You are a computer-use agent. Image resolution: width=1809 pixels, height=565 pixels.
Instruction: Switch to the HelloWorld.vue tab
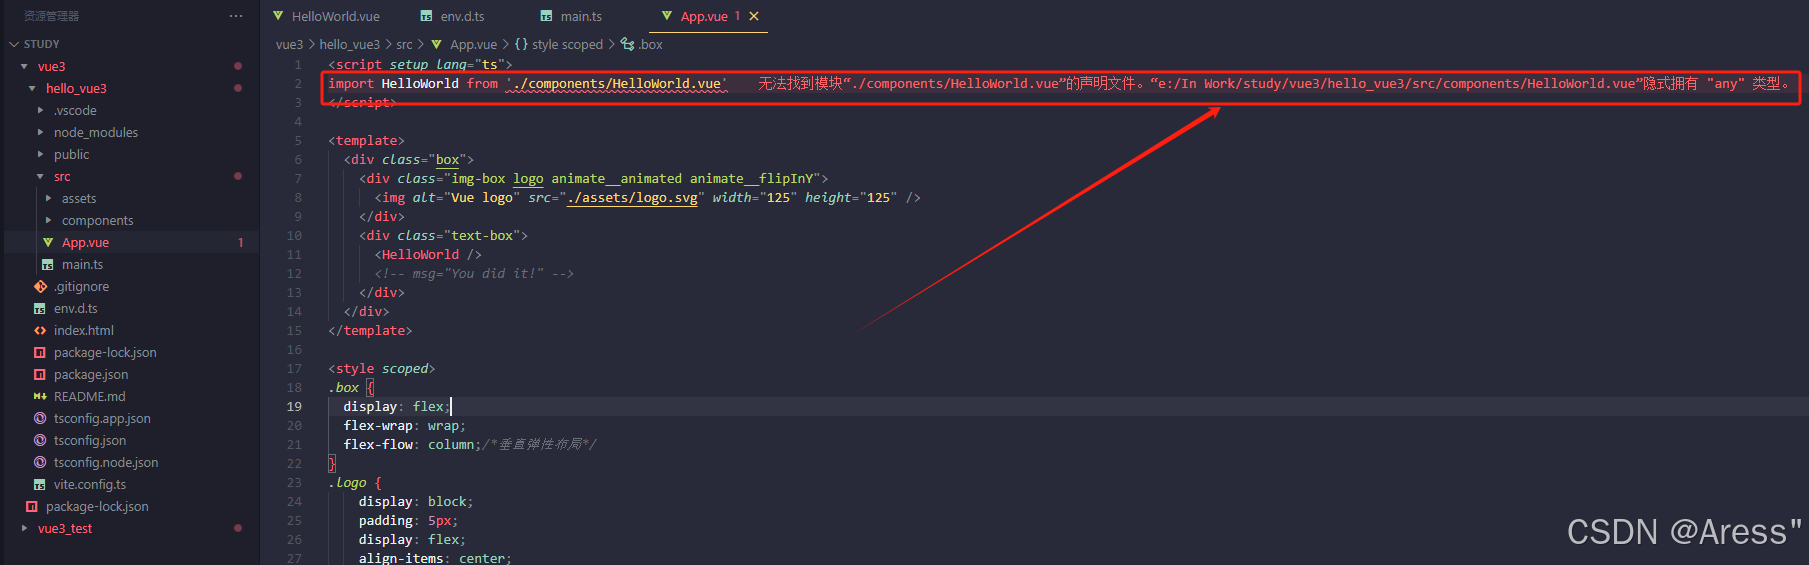coord(335,16)
